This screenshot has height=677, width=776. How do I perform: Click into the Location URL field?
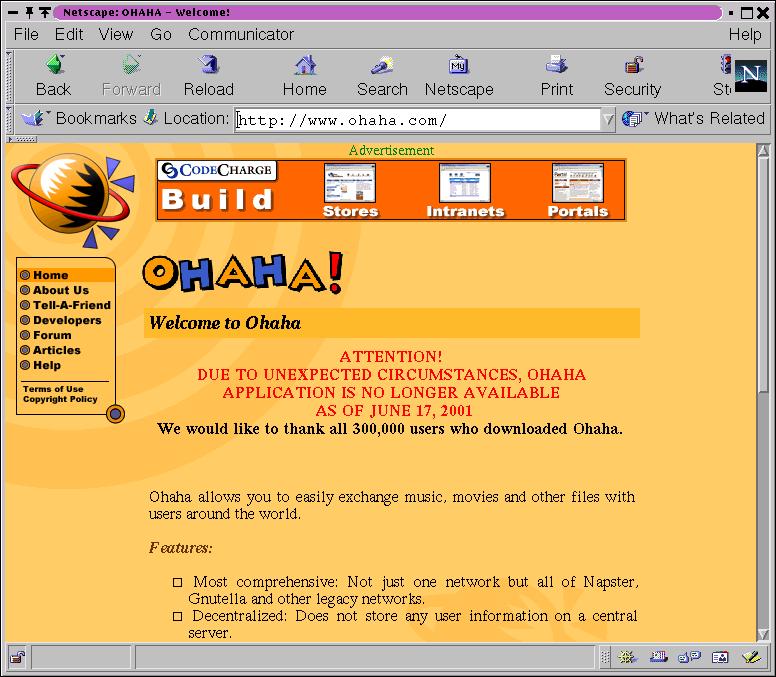417,120
